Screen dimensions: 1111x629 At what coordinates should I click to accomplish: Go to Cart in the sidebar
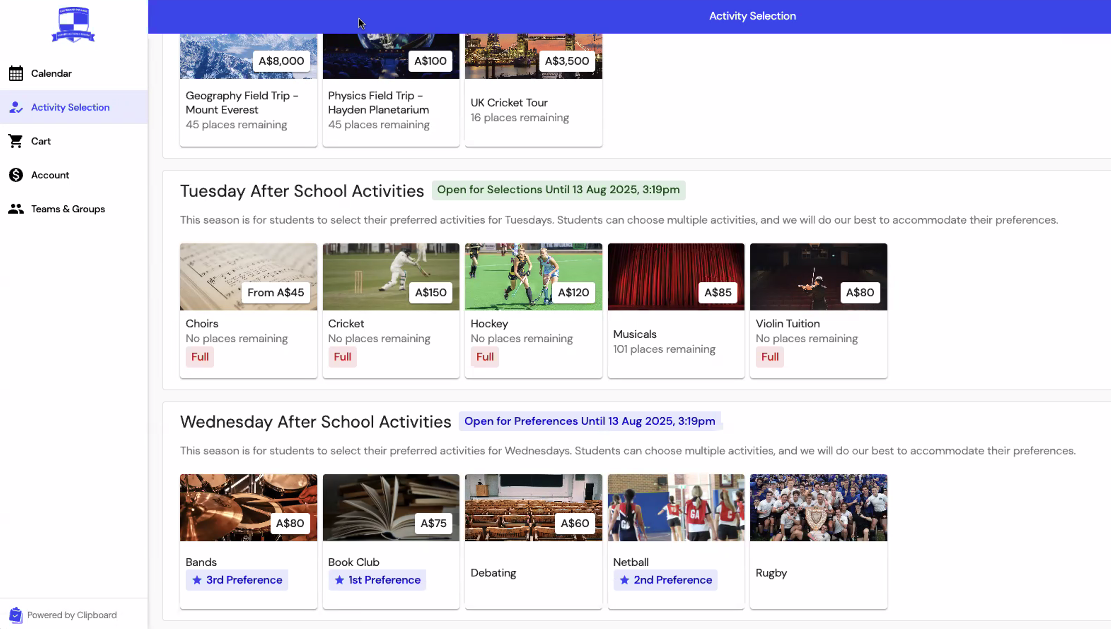point(74,141)
